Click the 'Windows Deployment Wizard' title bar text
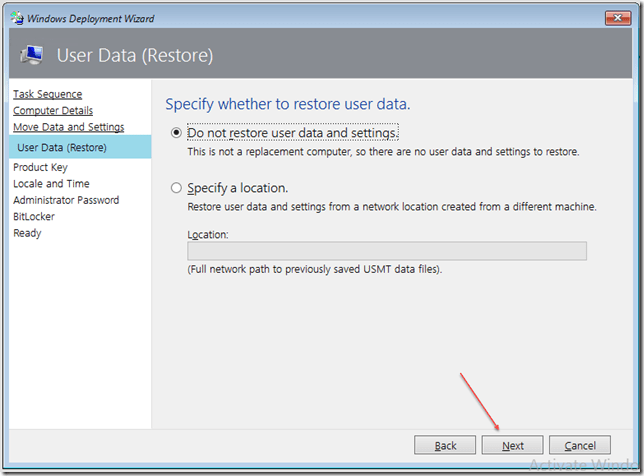Screen dimensions: 644x476 pyautogui.click(x=90, y=19)
